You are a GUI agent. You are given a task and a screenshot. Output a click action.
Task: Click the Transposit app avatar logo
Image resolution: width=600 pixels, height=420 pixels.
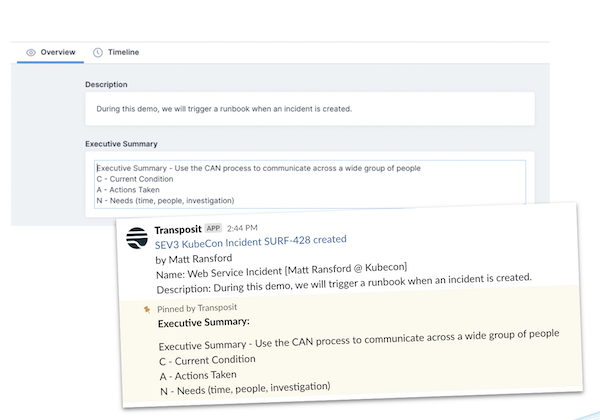[137, 240]
